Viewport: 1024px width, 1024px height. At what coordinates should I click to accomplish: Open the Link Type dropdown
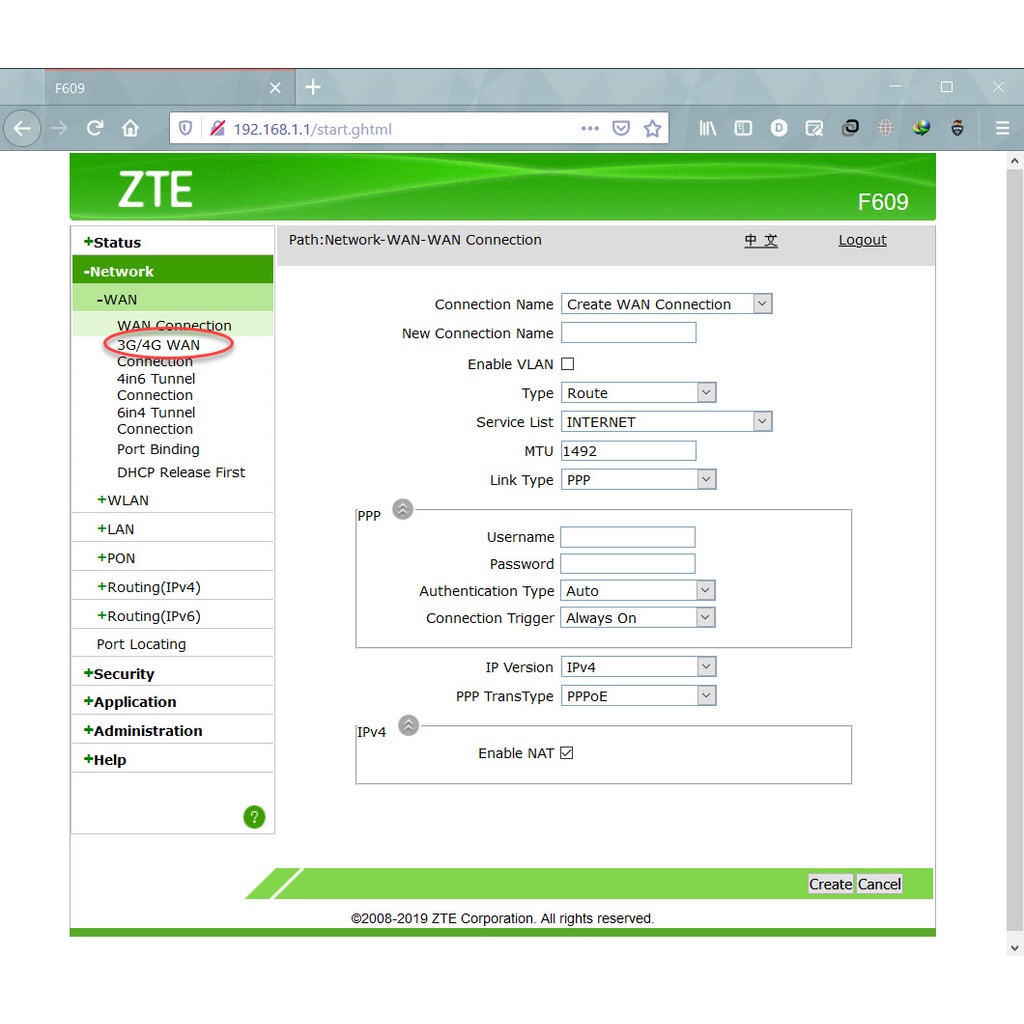pyautogui.click(x=639, y=479)
